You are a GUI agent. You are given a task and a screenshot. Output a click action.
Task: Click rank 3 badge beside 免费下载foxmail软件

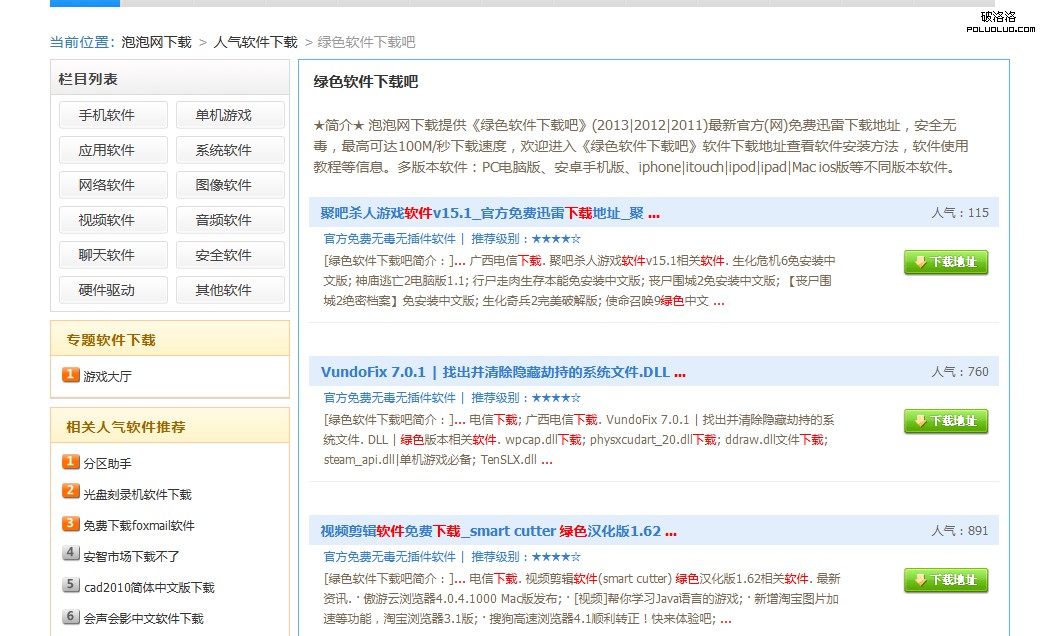[x=71, y=523]
